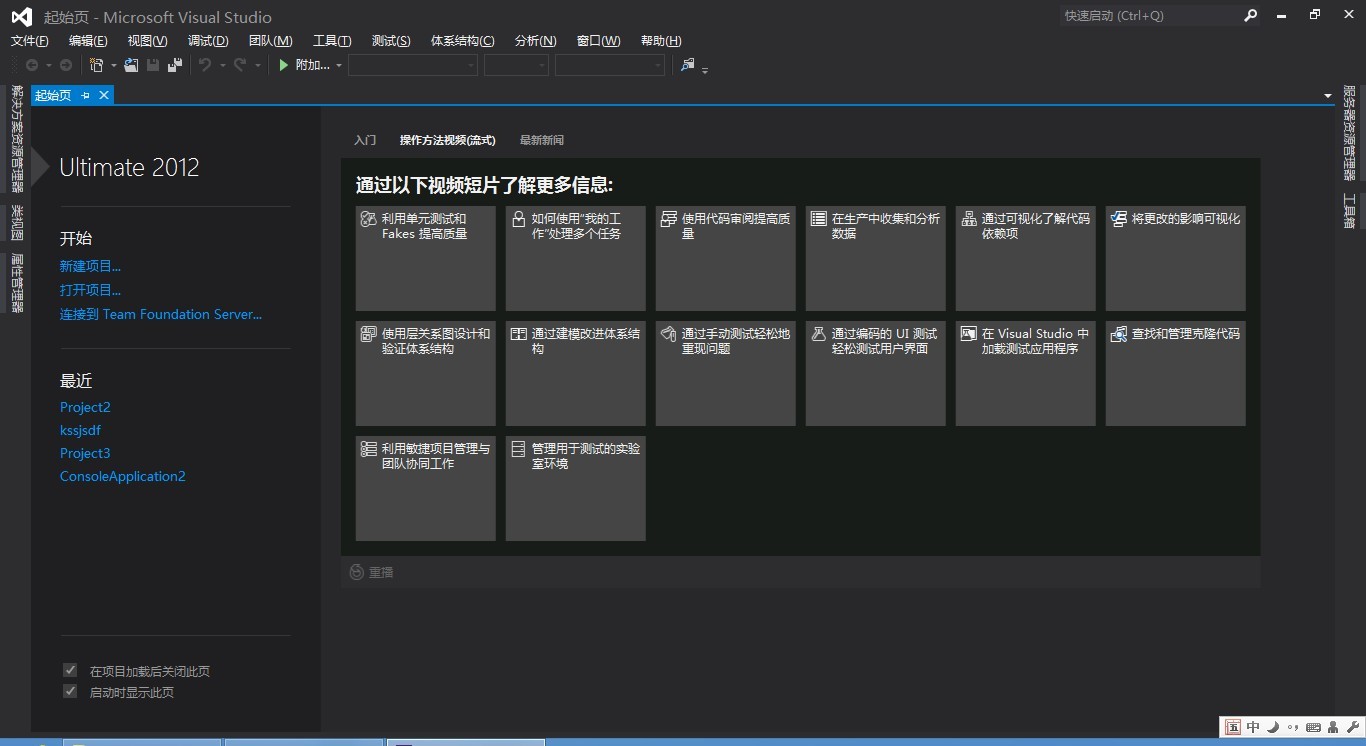The image size is (1366, 746).
Task: Click the save all toolbar icon
Action: coord(175,65)
